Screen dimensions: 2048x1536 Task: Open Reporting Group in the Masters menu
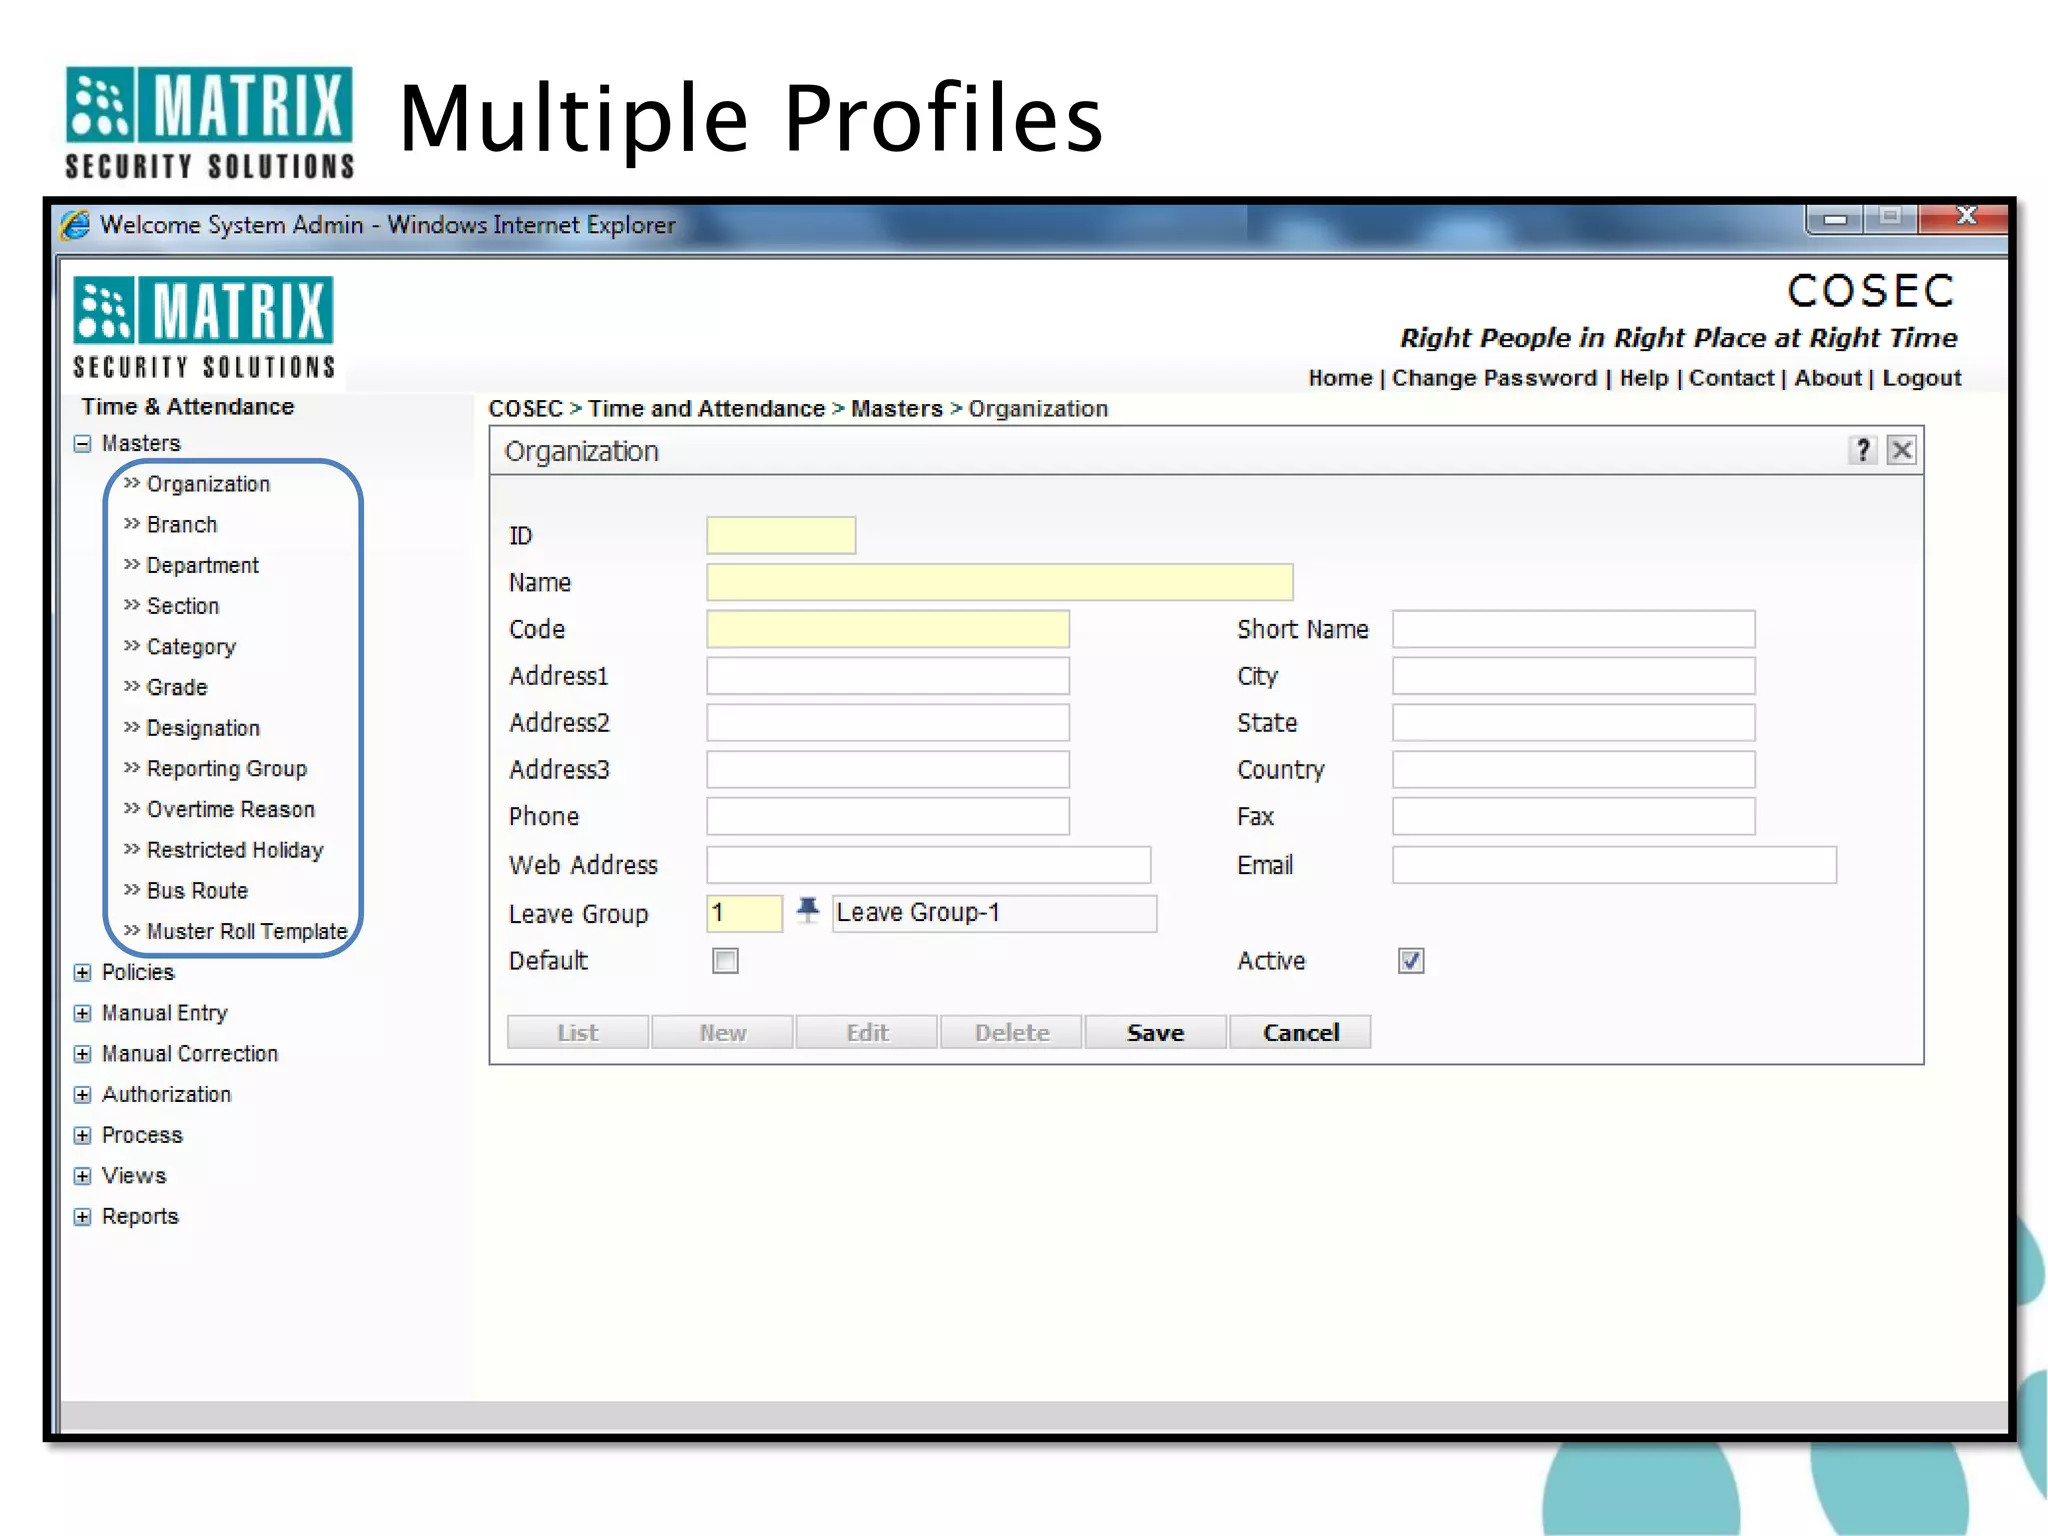[227, 769]
